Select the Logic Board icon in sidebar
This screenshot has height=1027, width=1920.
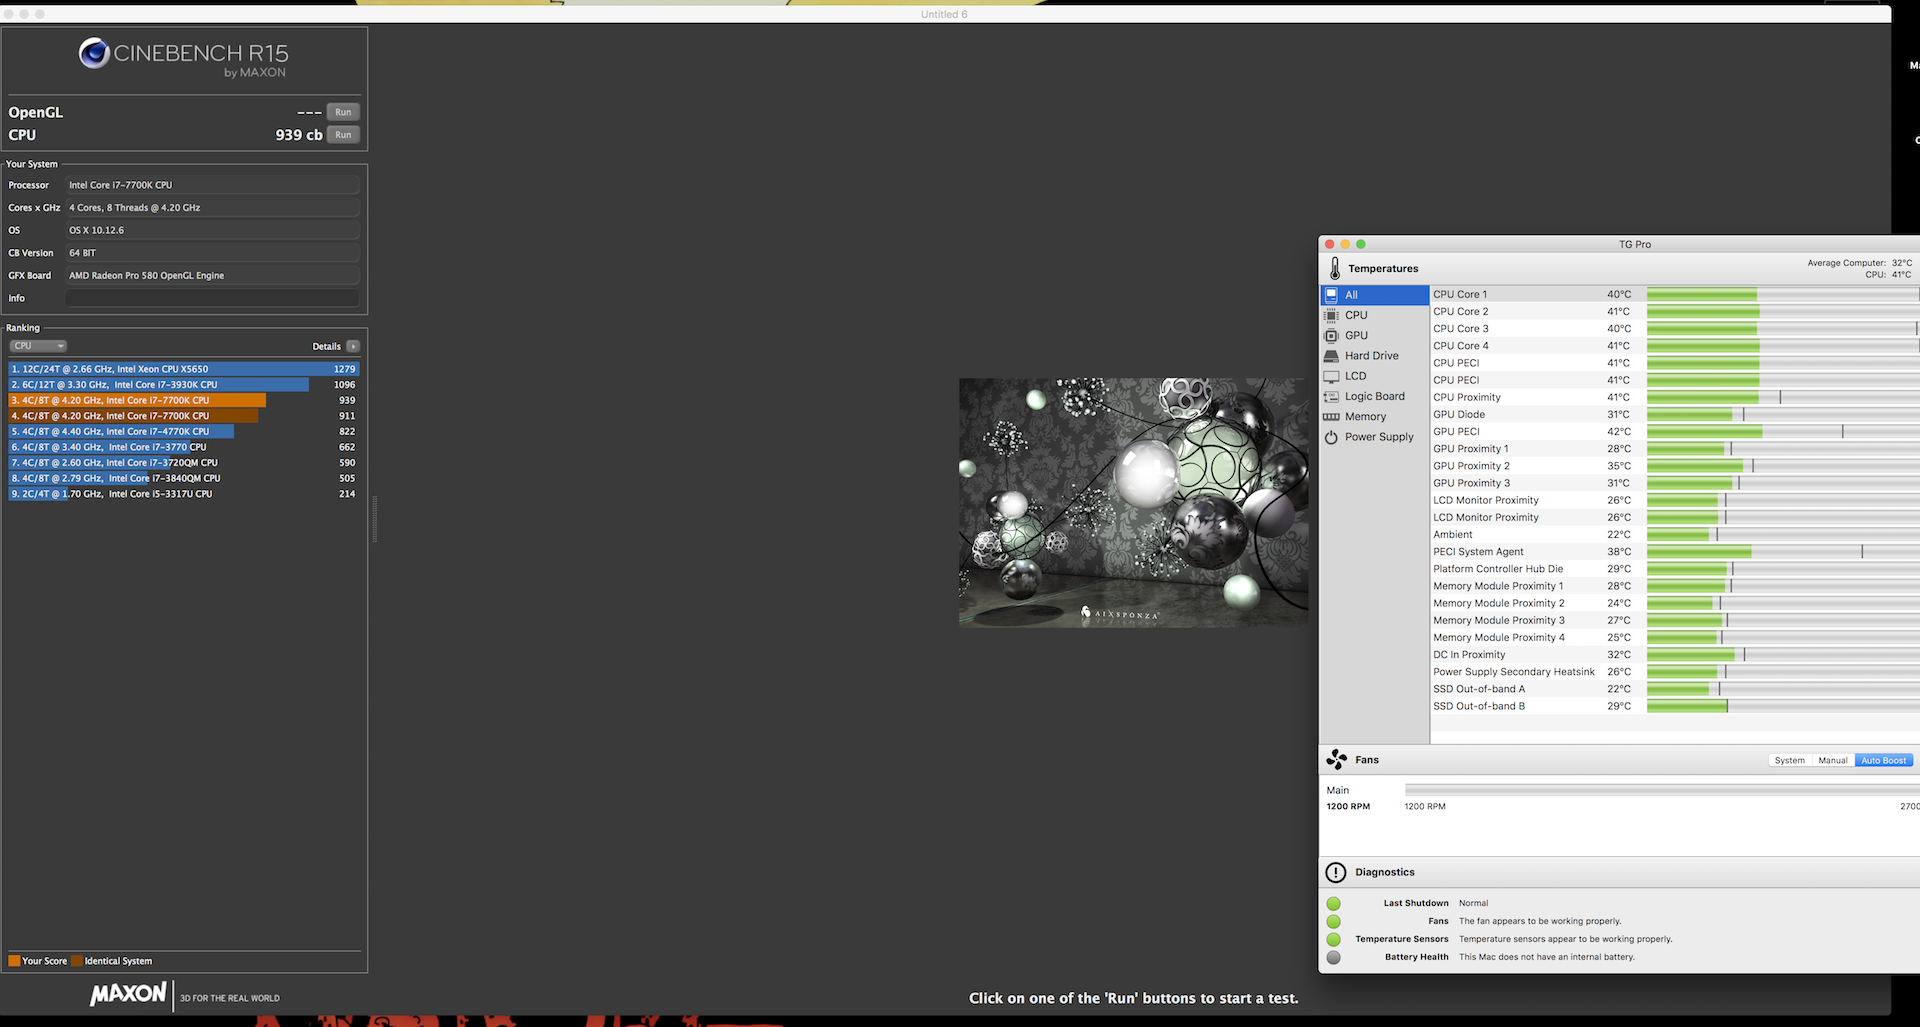[x=1331, y=396]
